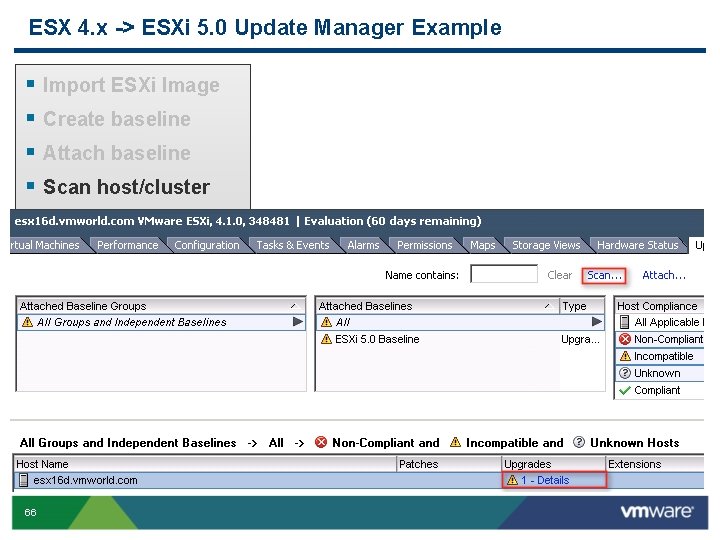Screen dimensions: 720x540
Task: Click warning icon next to 1 - Details
Action: pyautogui.click(x=512, y=480)
